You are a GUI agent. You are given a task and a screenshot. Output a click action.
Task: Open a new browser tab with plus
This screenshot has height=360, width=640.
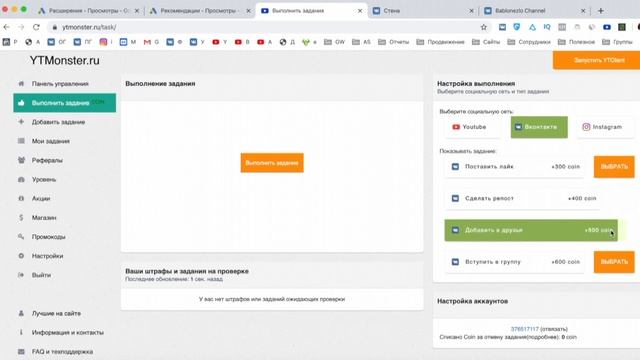coord(600,11)
